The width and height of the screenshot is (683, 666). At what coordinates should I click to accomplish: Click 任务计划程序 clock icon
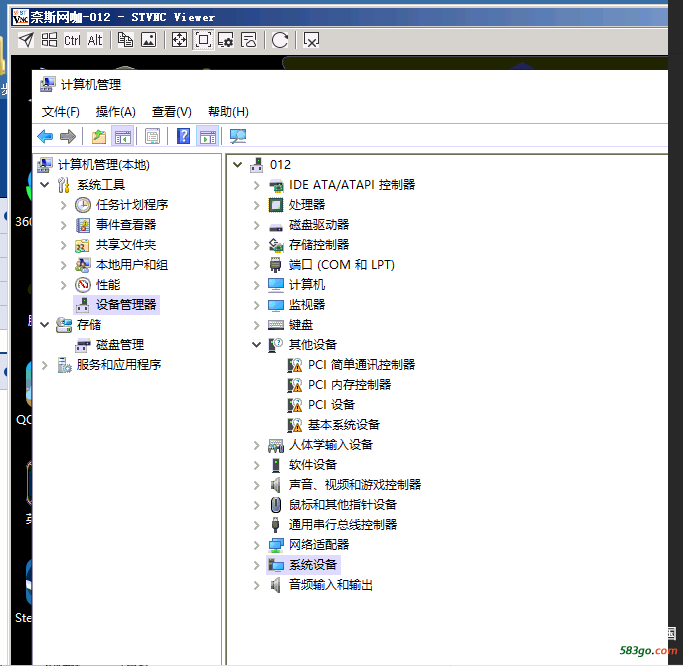83,205
